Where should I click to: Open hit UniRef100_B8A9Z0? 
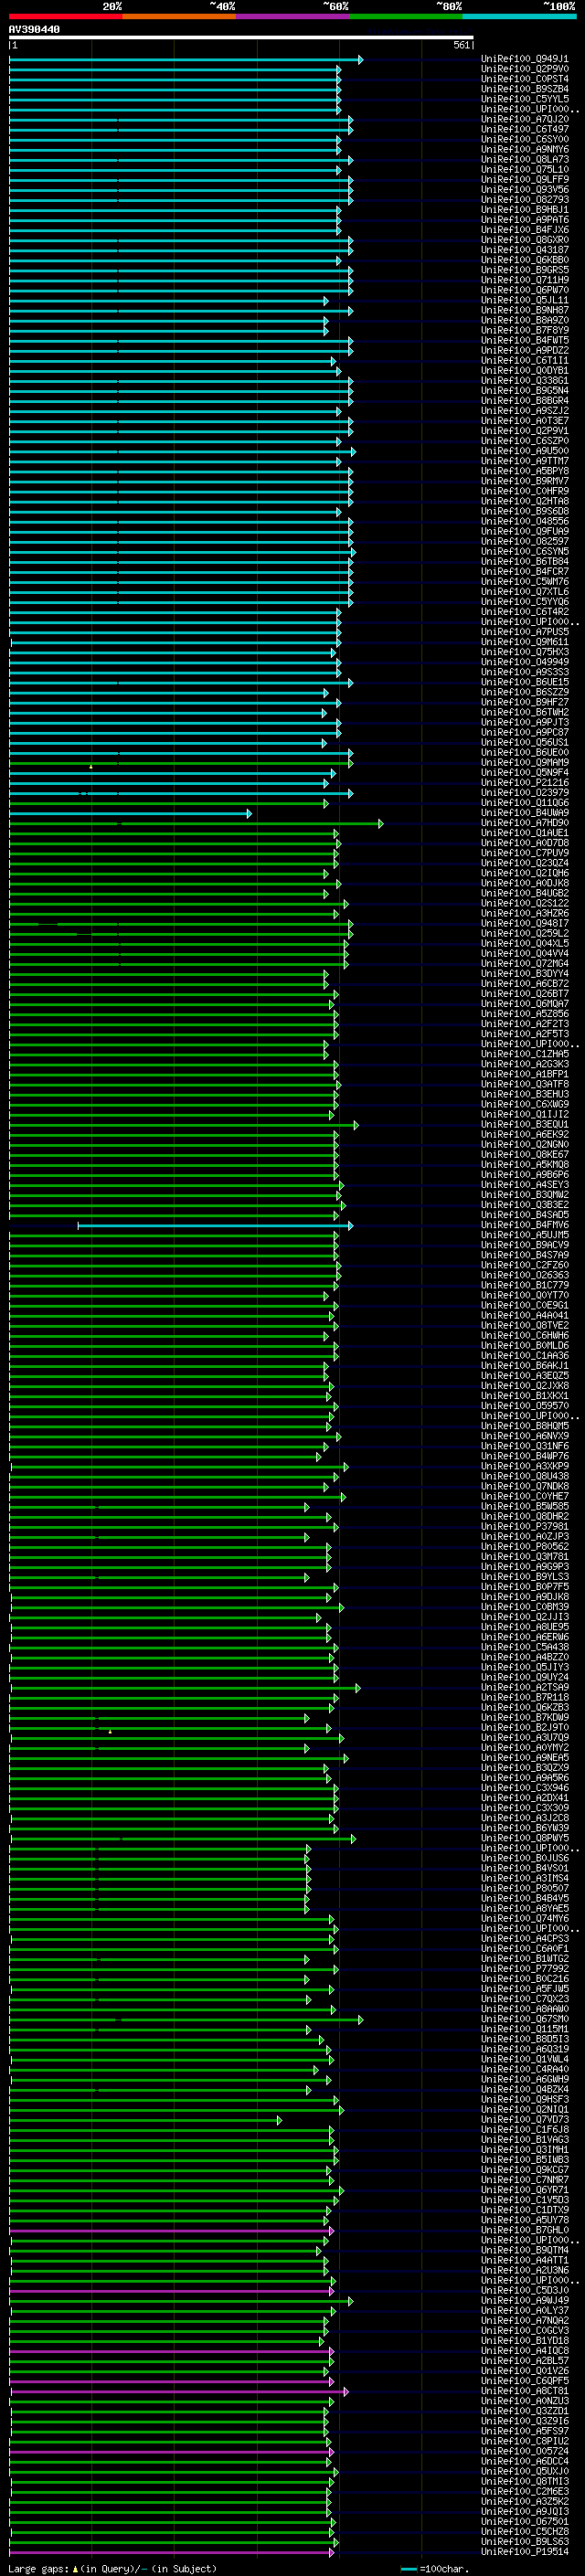[525, 321]
